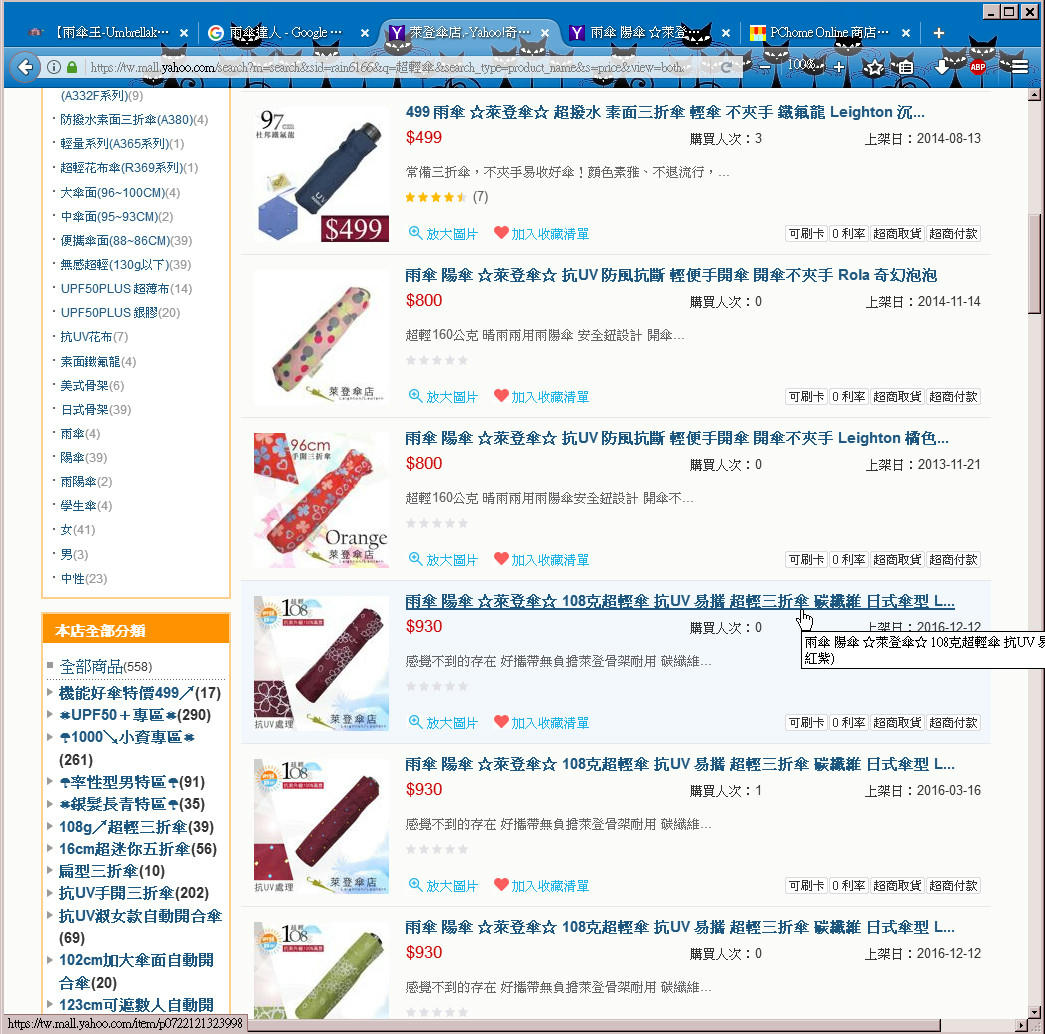
Task: Click the 可刷卡 tag on the Leighton 橘色 umbrella
Action: (x=806, y=559)
